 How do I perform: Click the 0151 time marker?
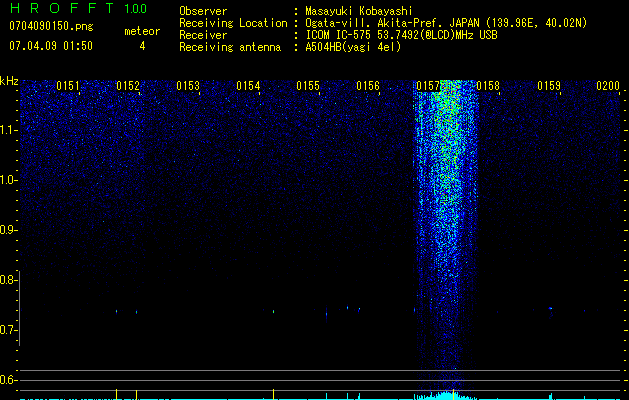[67, 86]
